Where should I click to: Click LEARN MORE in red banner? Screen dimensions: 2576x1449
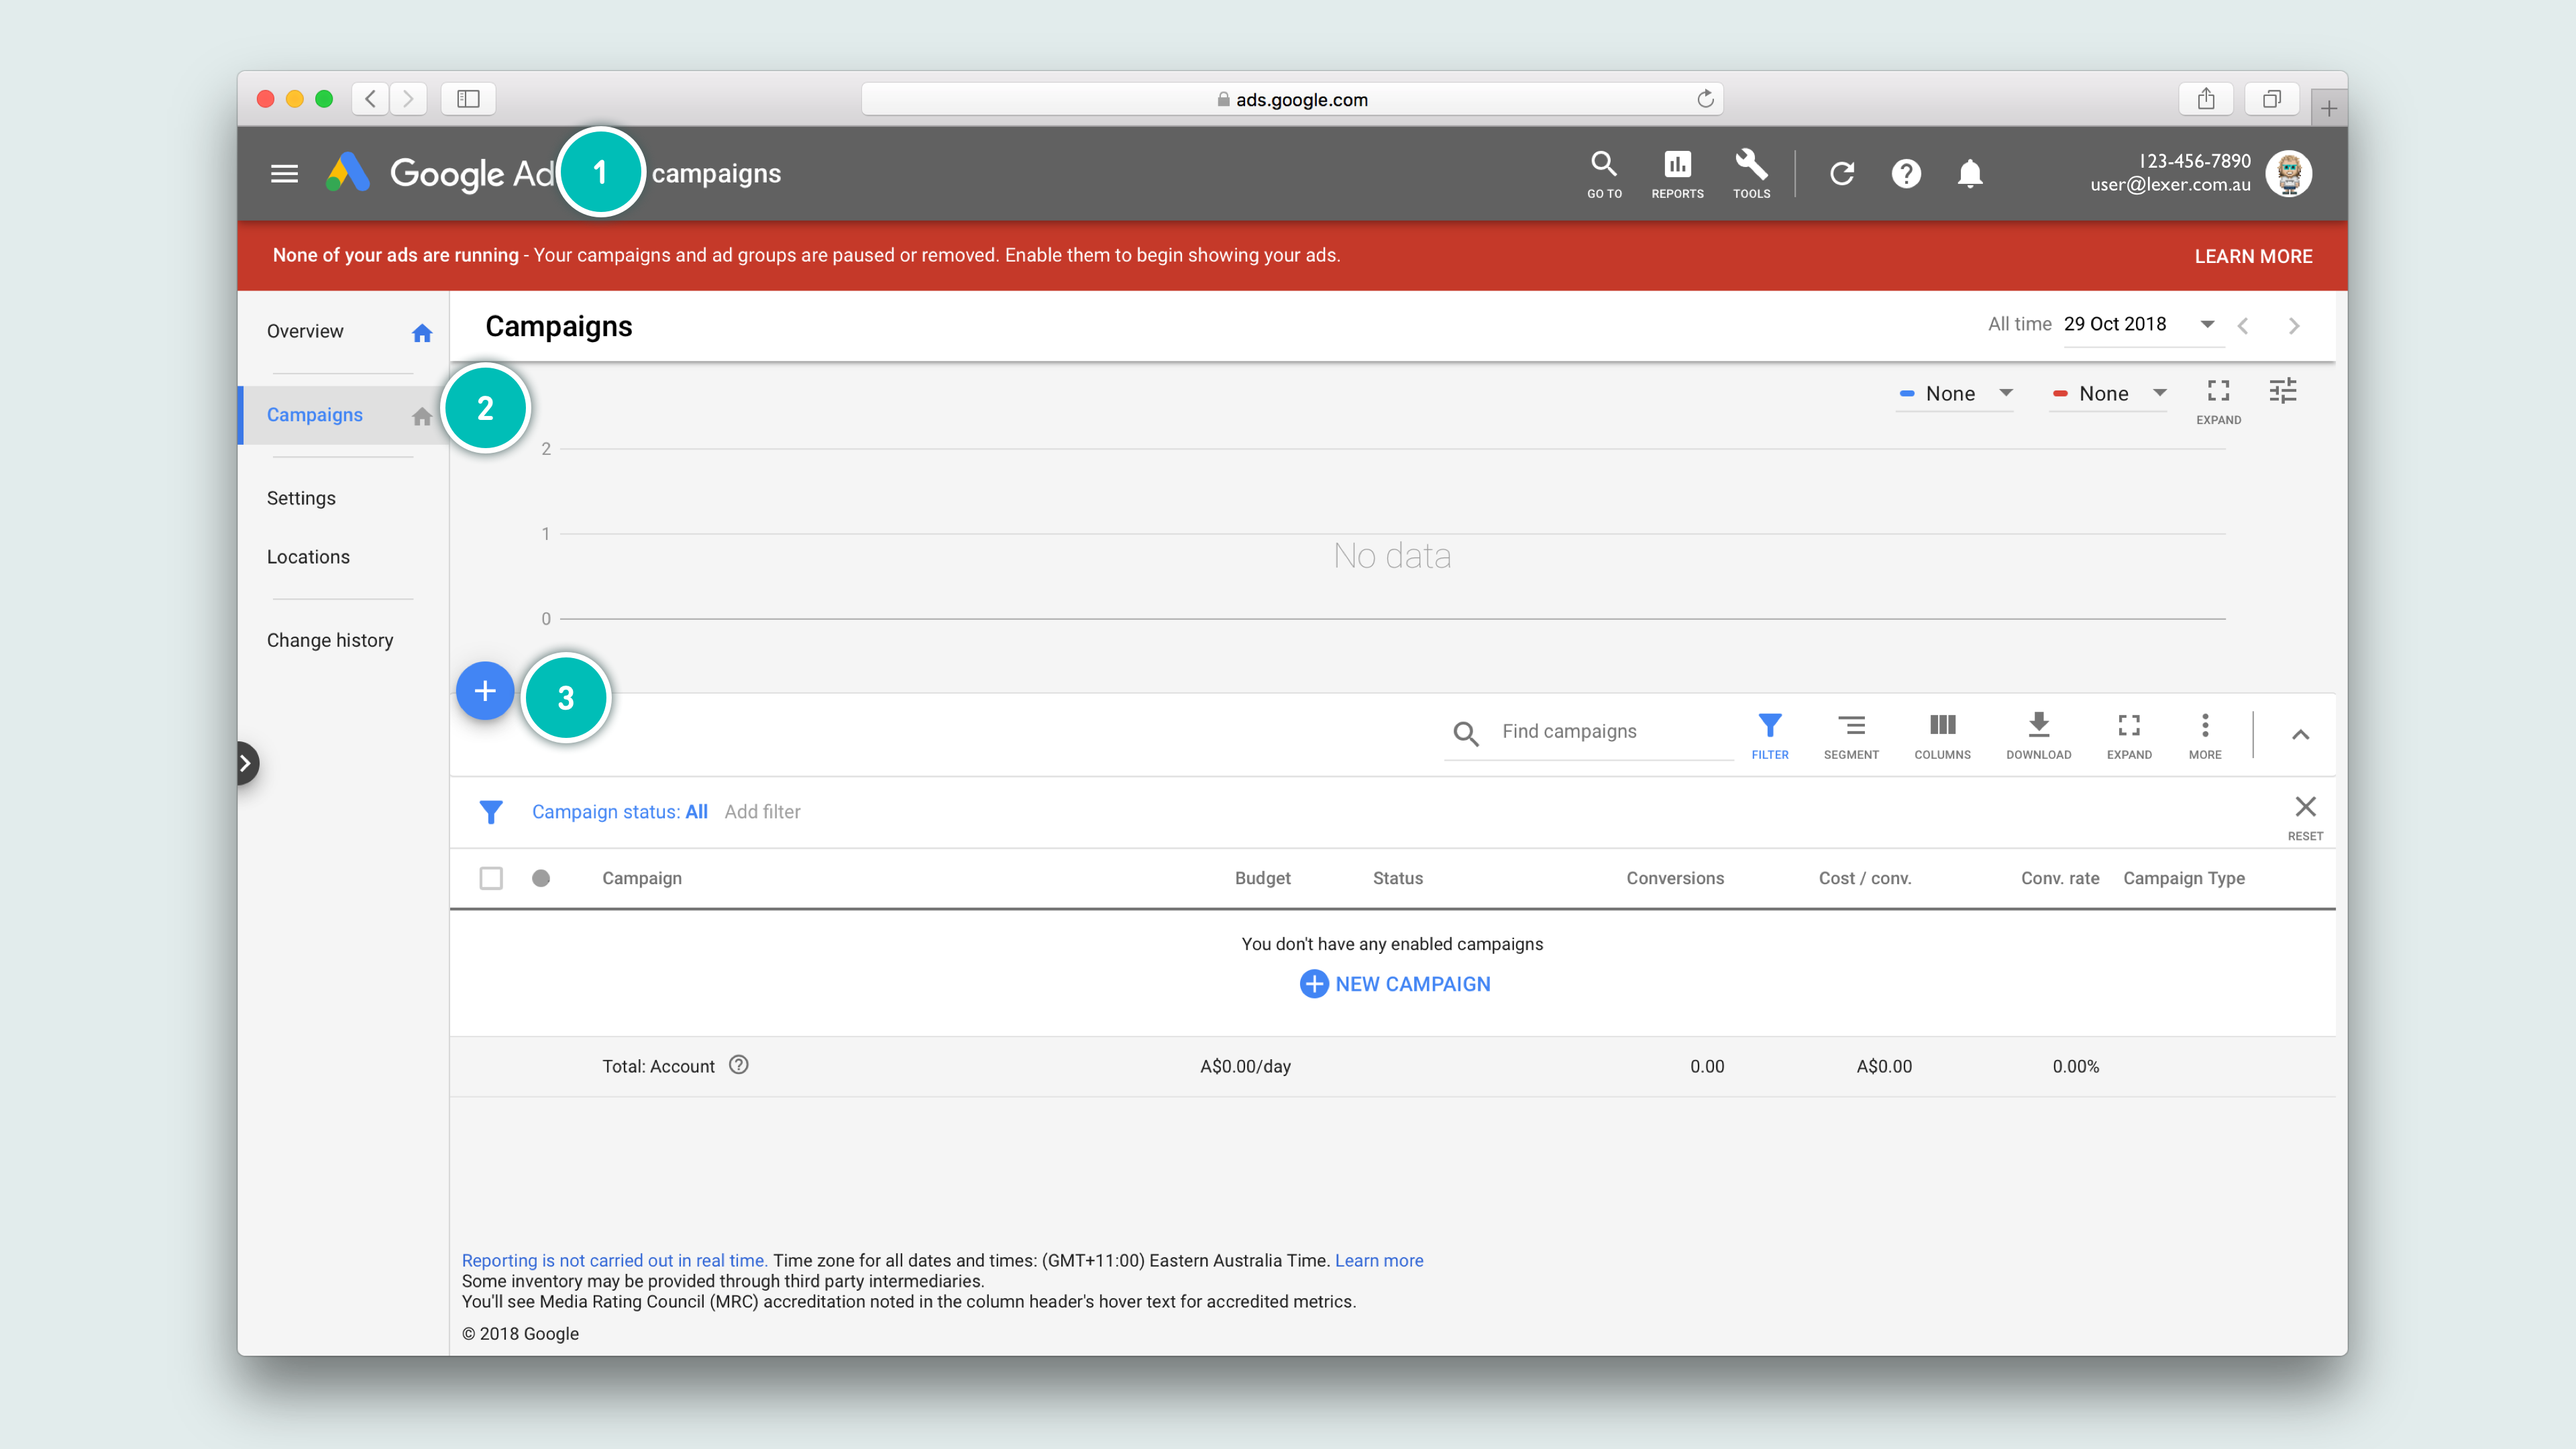[x=2253, y=256]
